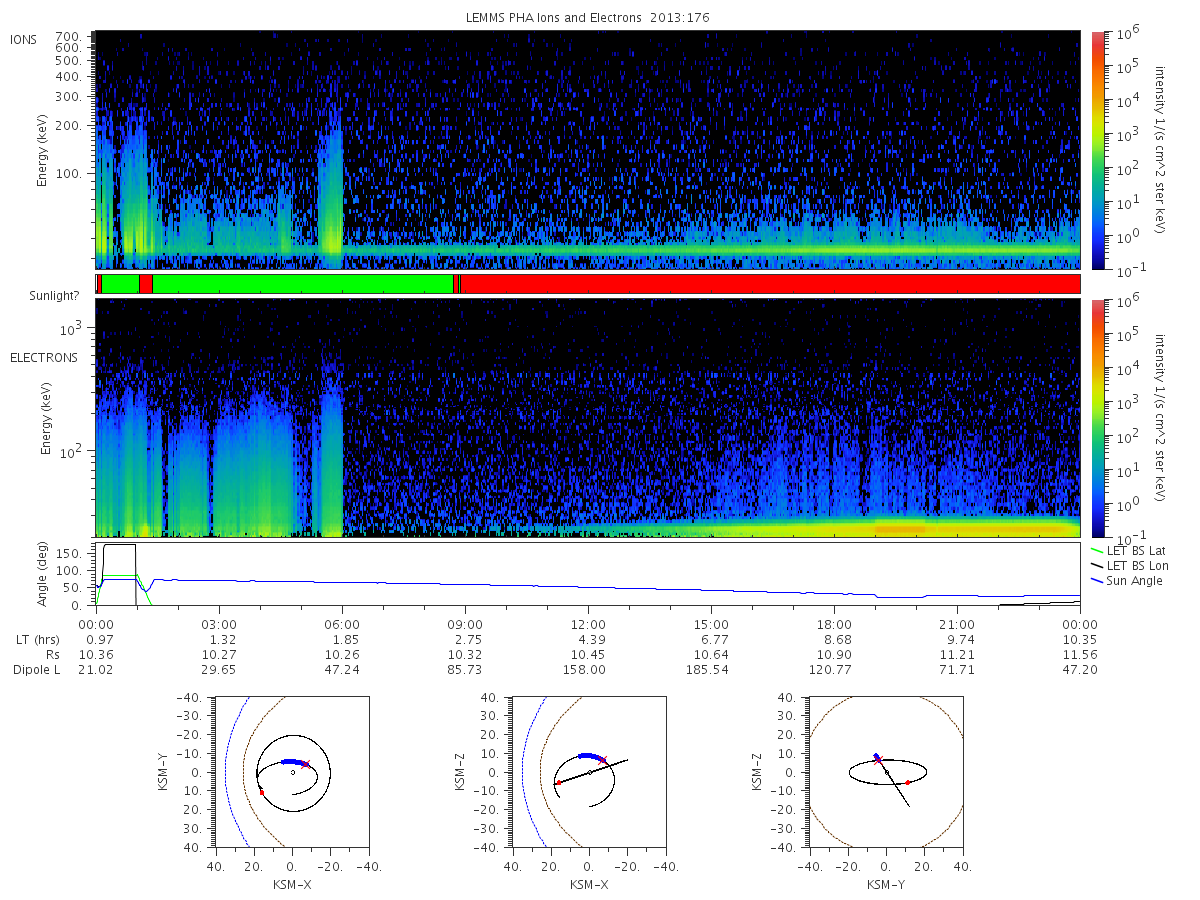Click the blue Sun Angle legend entry

tap(1127, 581)
